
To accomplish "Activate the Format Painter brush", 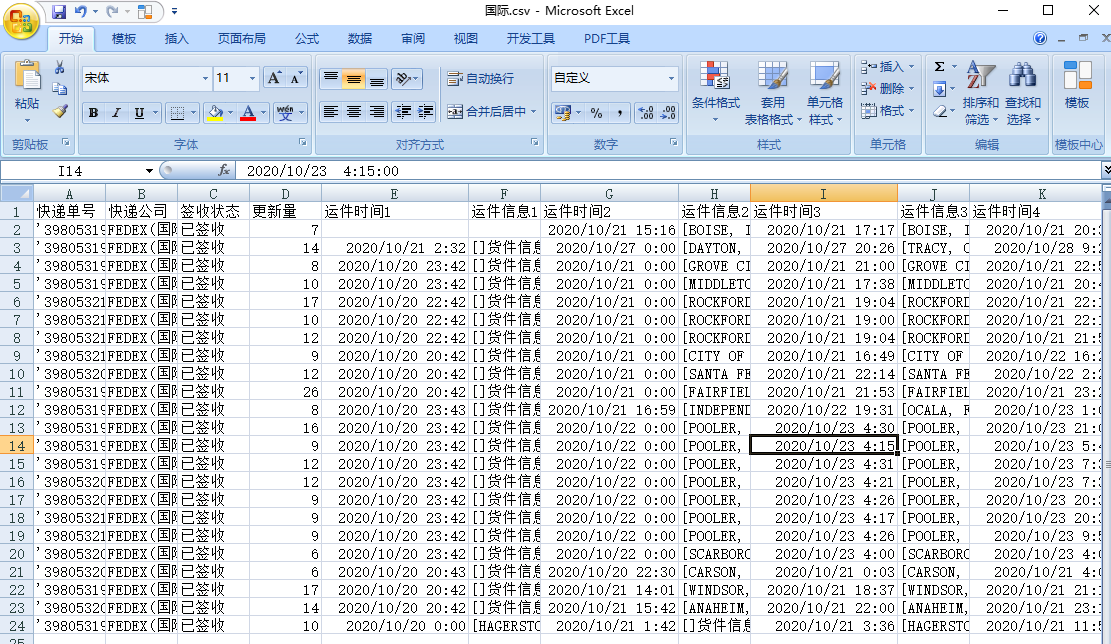I will click(x=60, y=111).
